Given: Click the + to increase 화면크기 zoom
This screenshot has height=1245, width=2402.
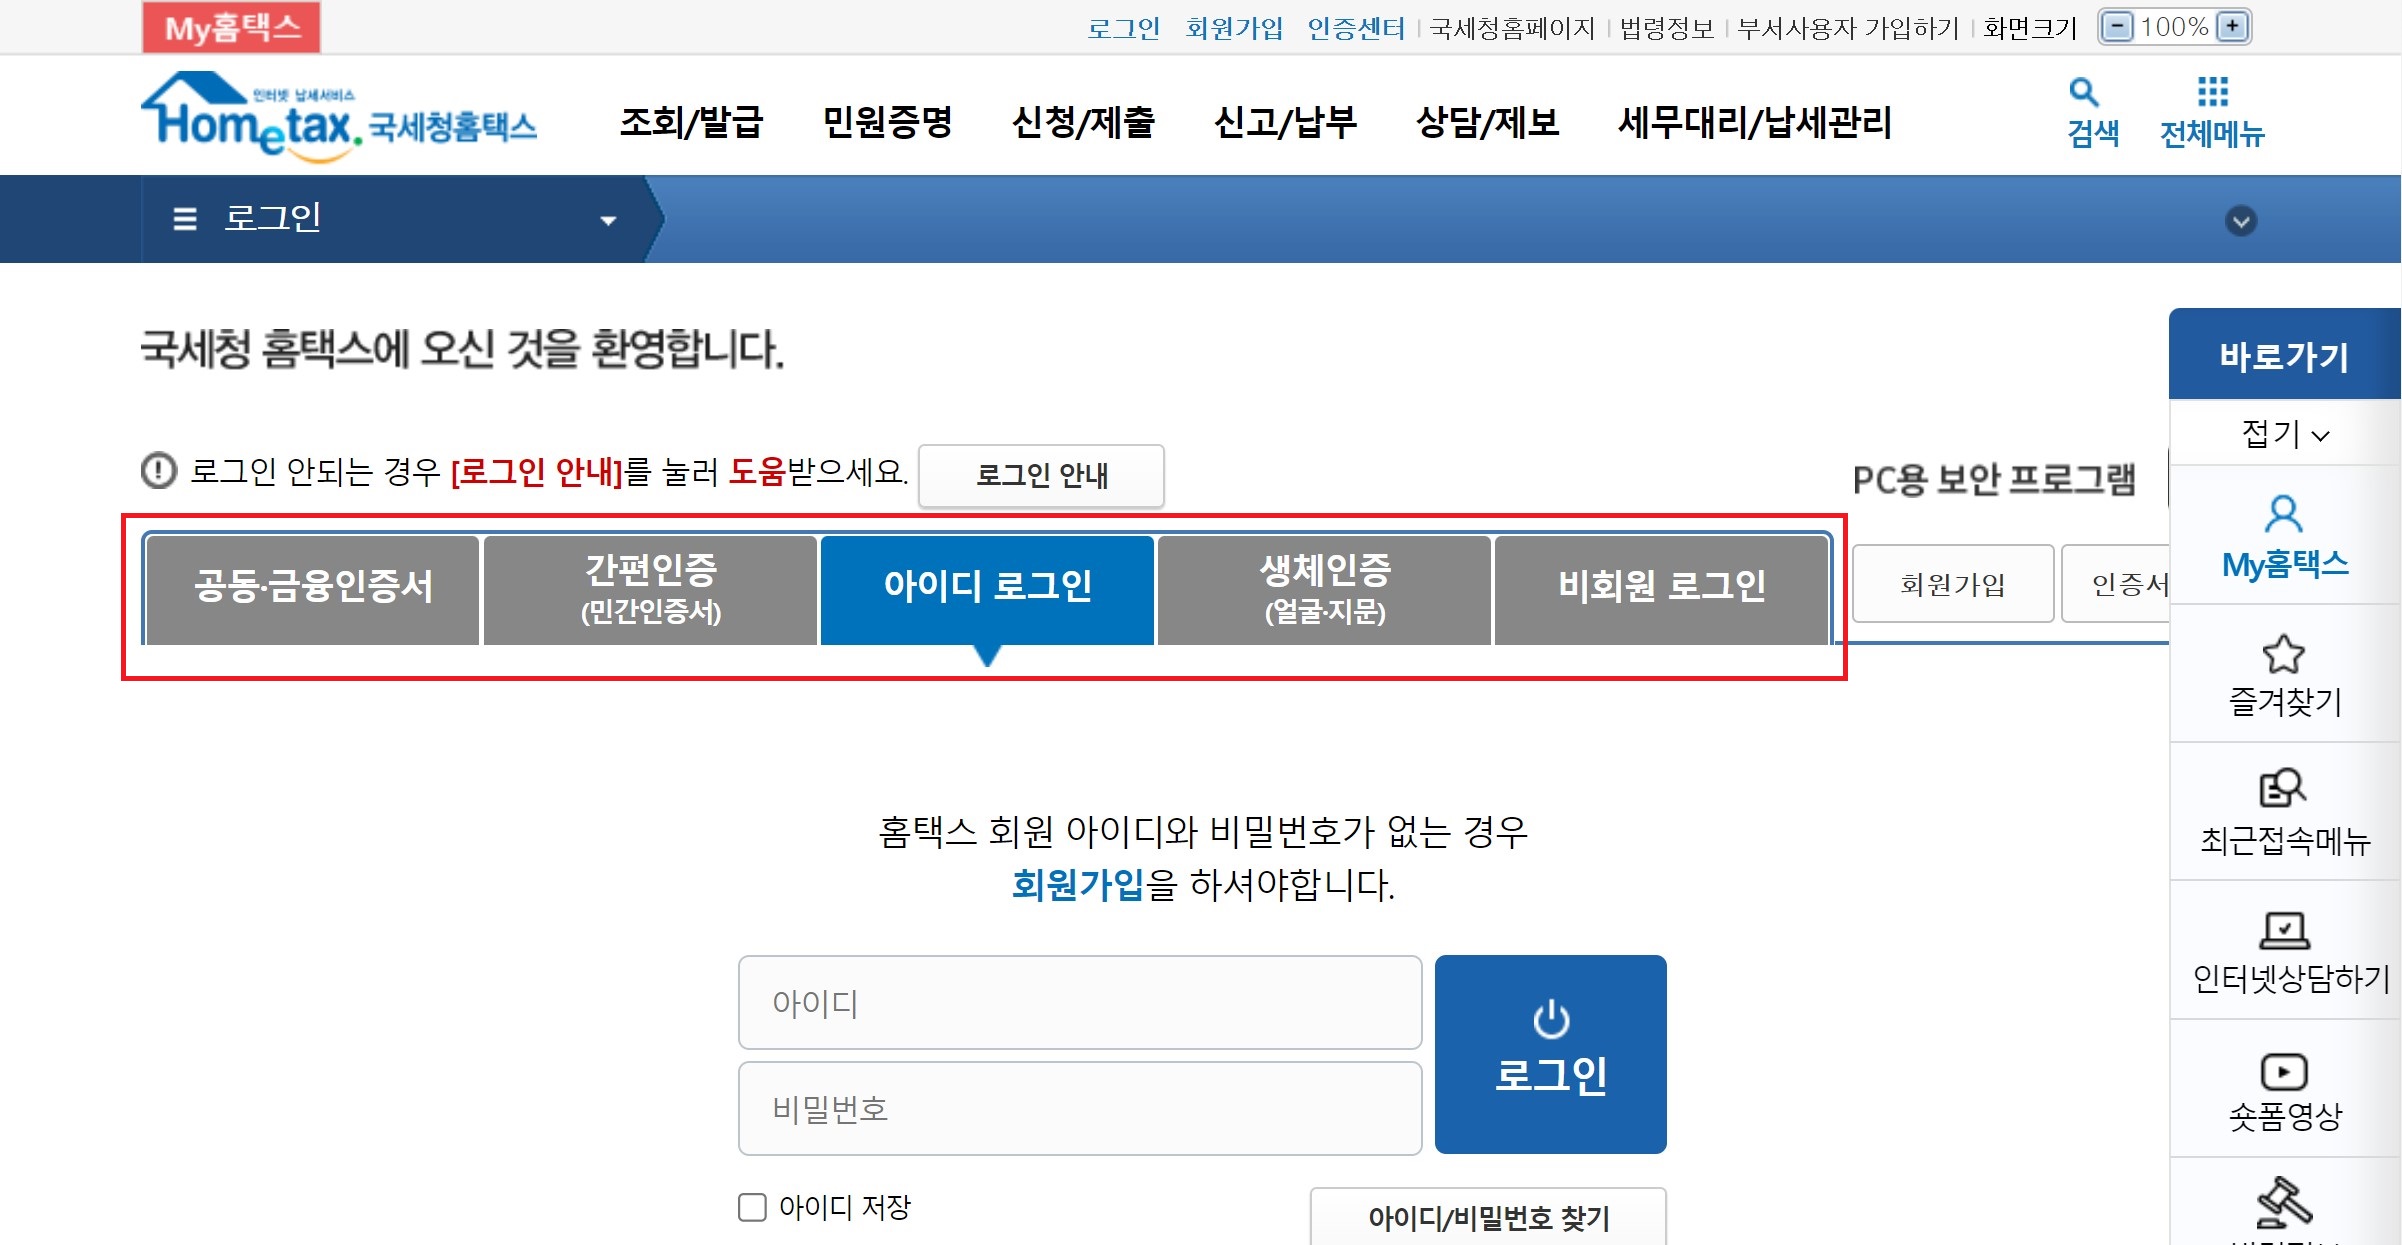Looking at the screenshot, I should point(2233,26).
